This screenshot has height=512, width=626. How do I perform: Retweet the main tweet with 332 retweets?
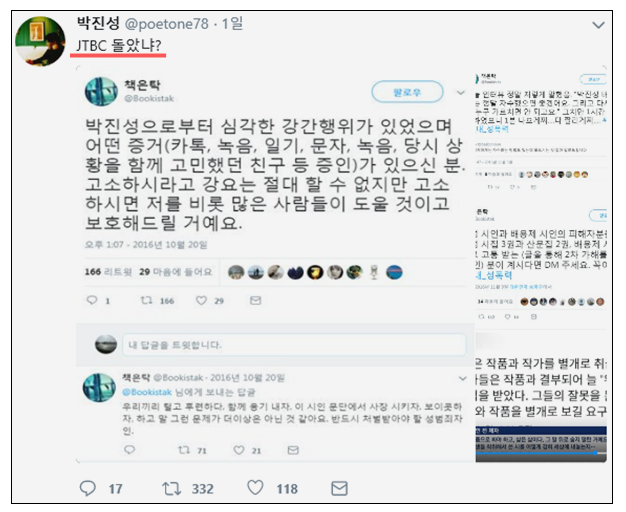click(x=172, y=488)
